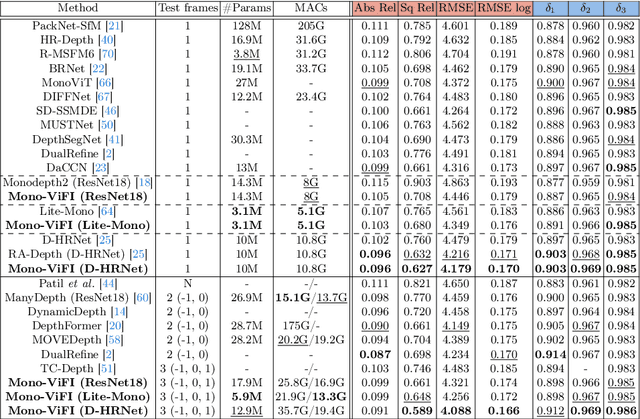Image resolution: width=640 pixels, height=419 pixels.
Task: Click the Monodepth2 (ResNet18) citation [18]
Action: tap(144, 182)
